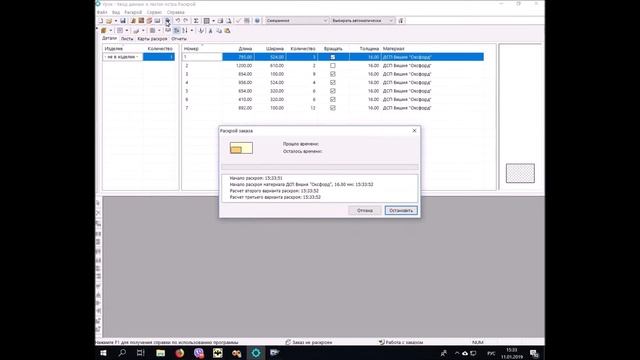Click the icon right of the Выбирать автоматически combo
The width and height of the screenshot is (640, 360).
click(x=401, y=20)
